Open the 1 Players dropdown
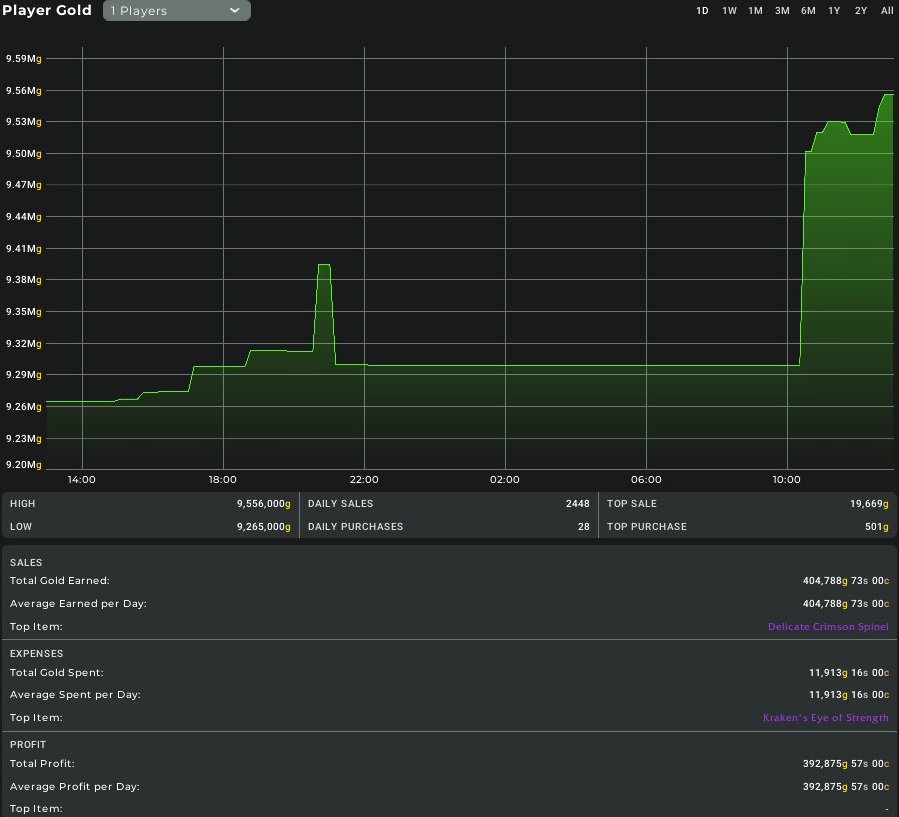899x817 pixels. (177, 11)
